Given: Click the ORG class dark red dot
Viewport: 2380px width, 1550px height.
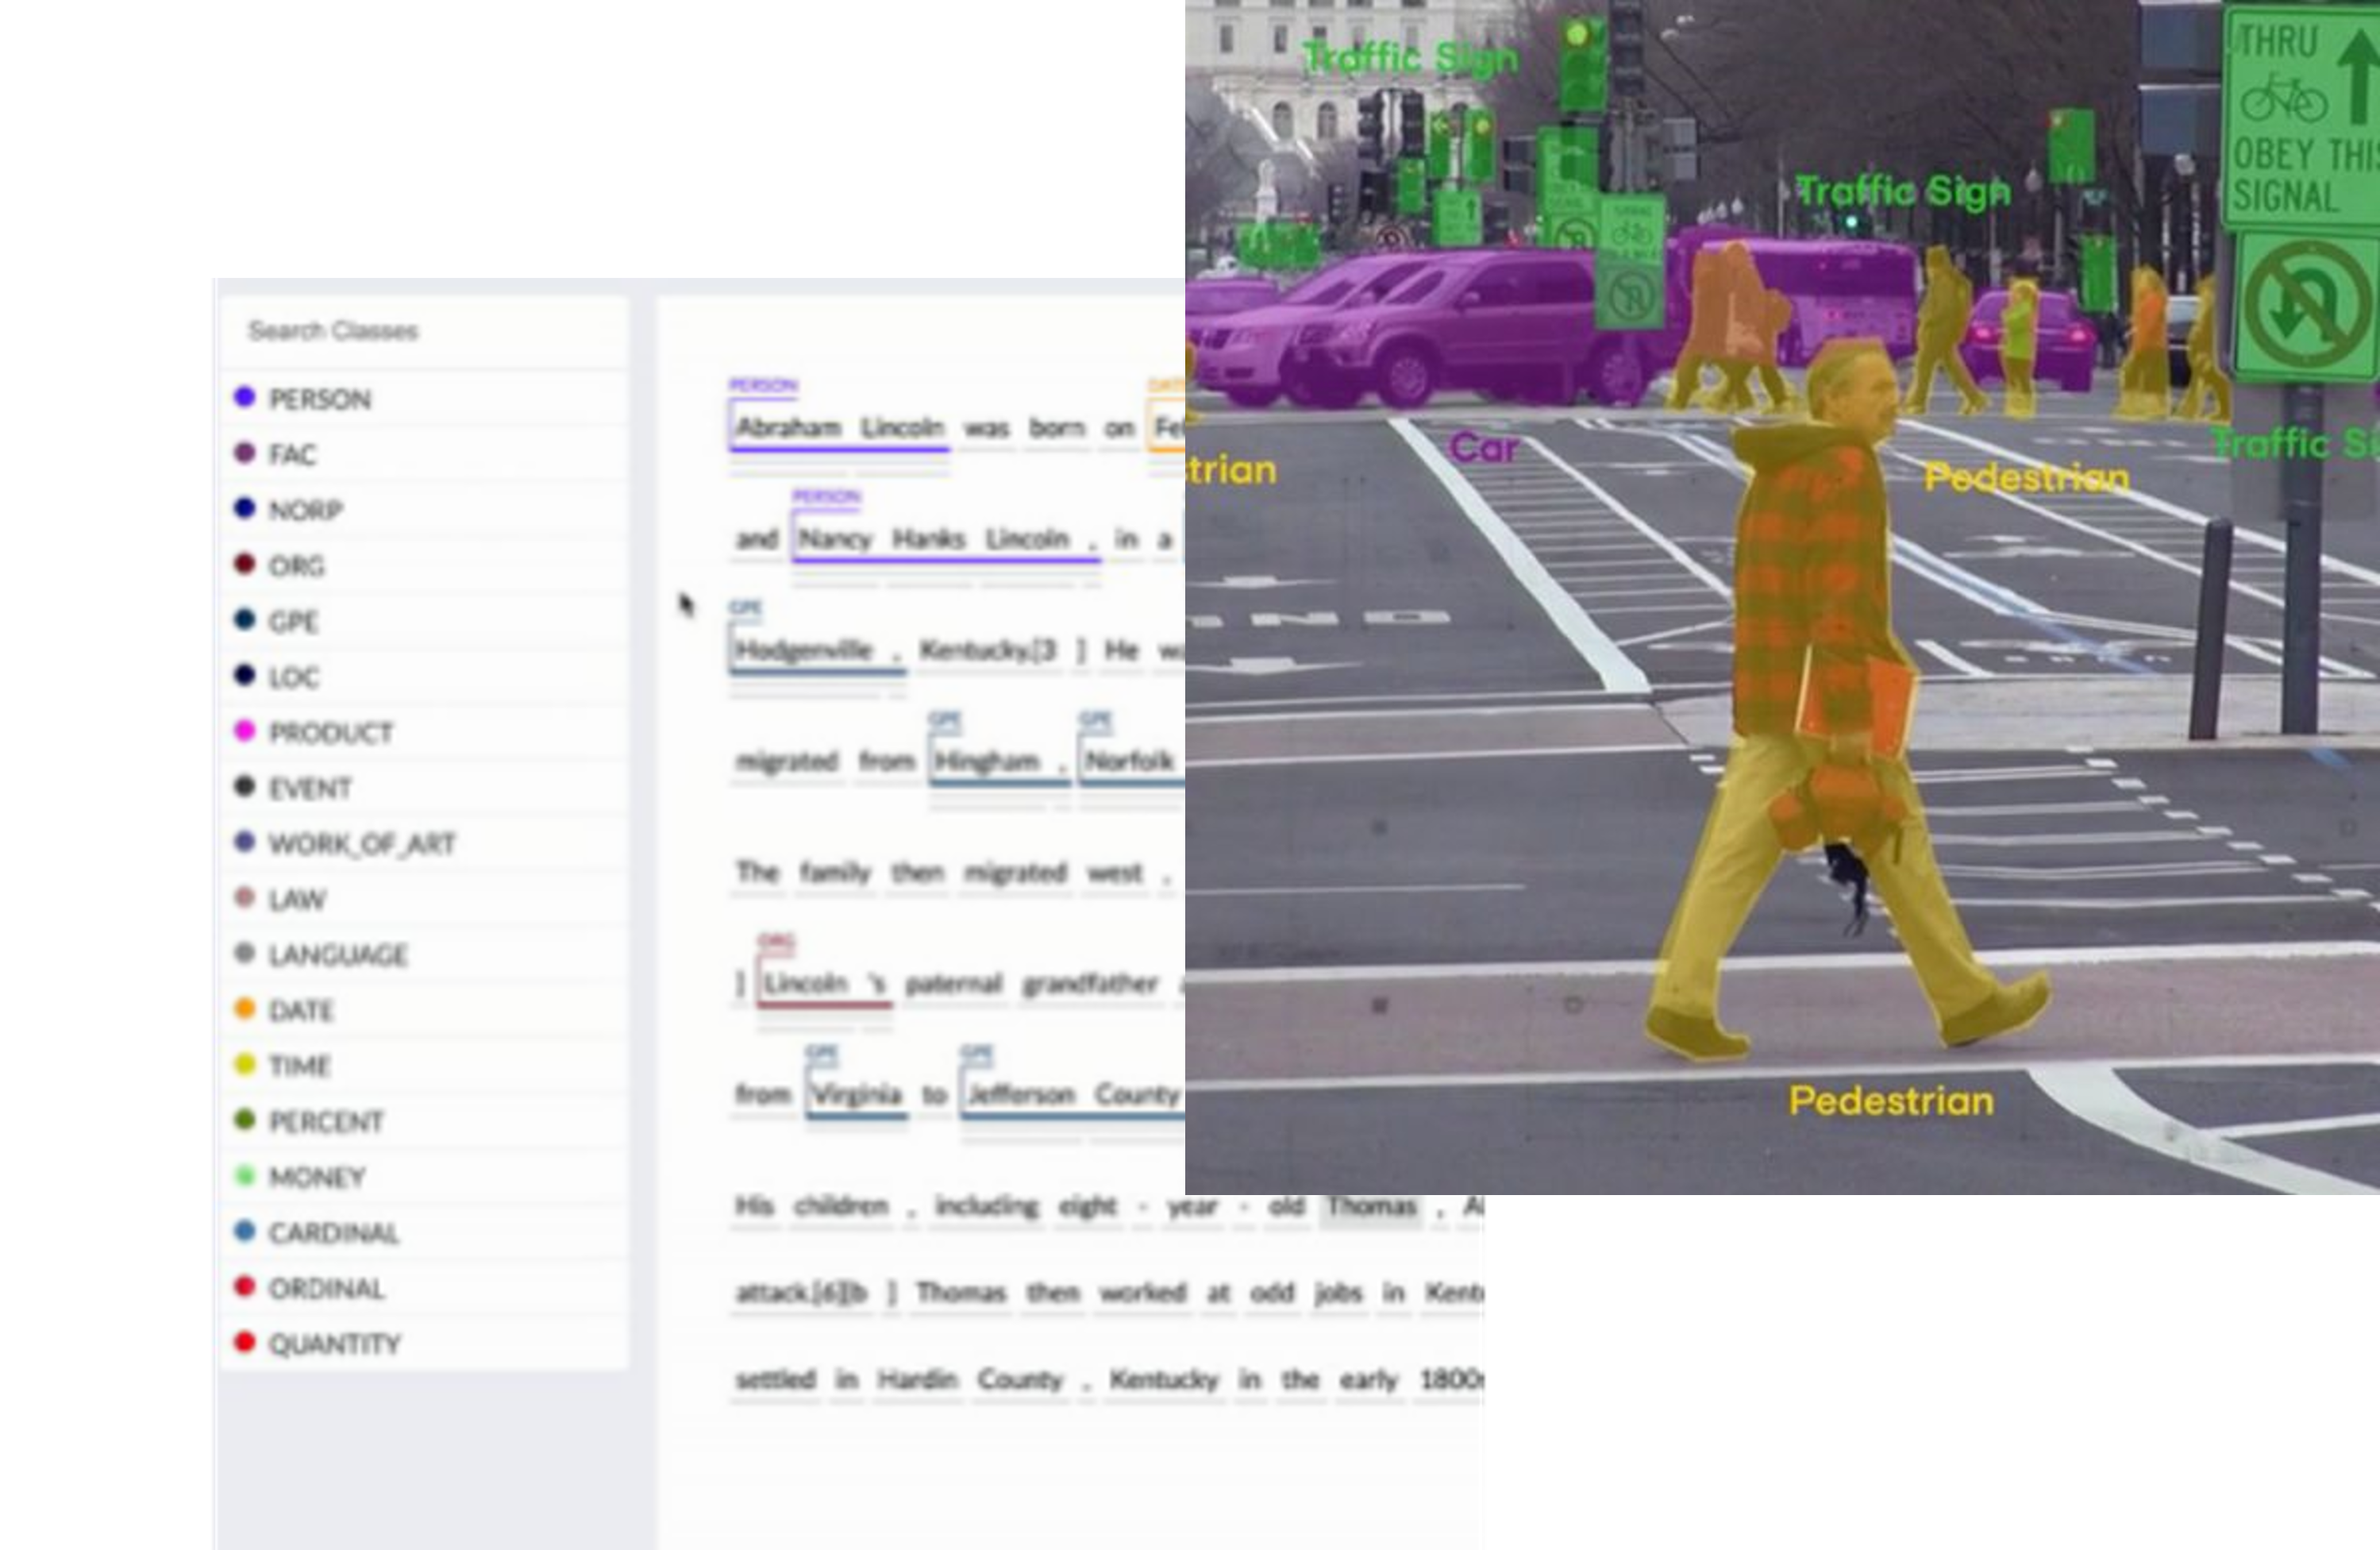Looking at the screenshot, I should (245, 564).
